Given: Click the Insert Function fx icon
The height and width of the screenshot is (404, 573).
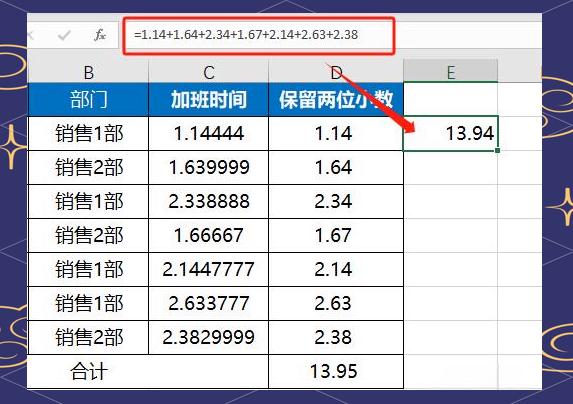Looking at the screenshot, I should coord(100,35).
